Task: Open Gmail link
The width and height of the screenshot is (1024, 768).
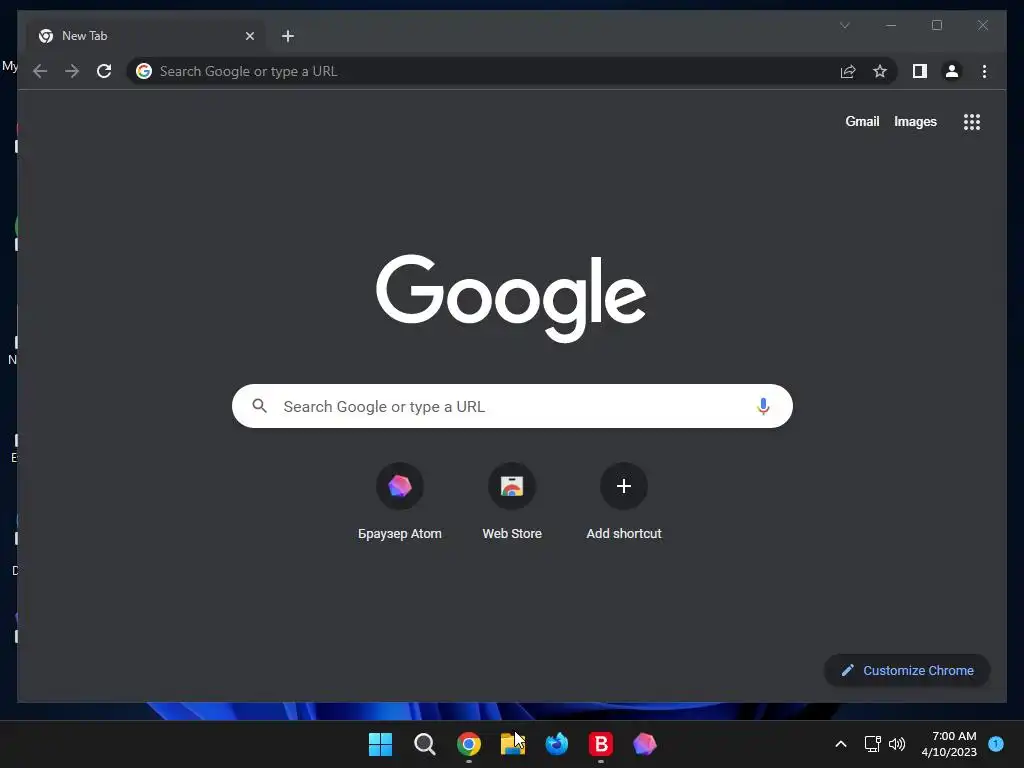Action: pyautogui.click(x=862, y=121)
